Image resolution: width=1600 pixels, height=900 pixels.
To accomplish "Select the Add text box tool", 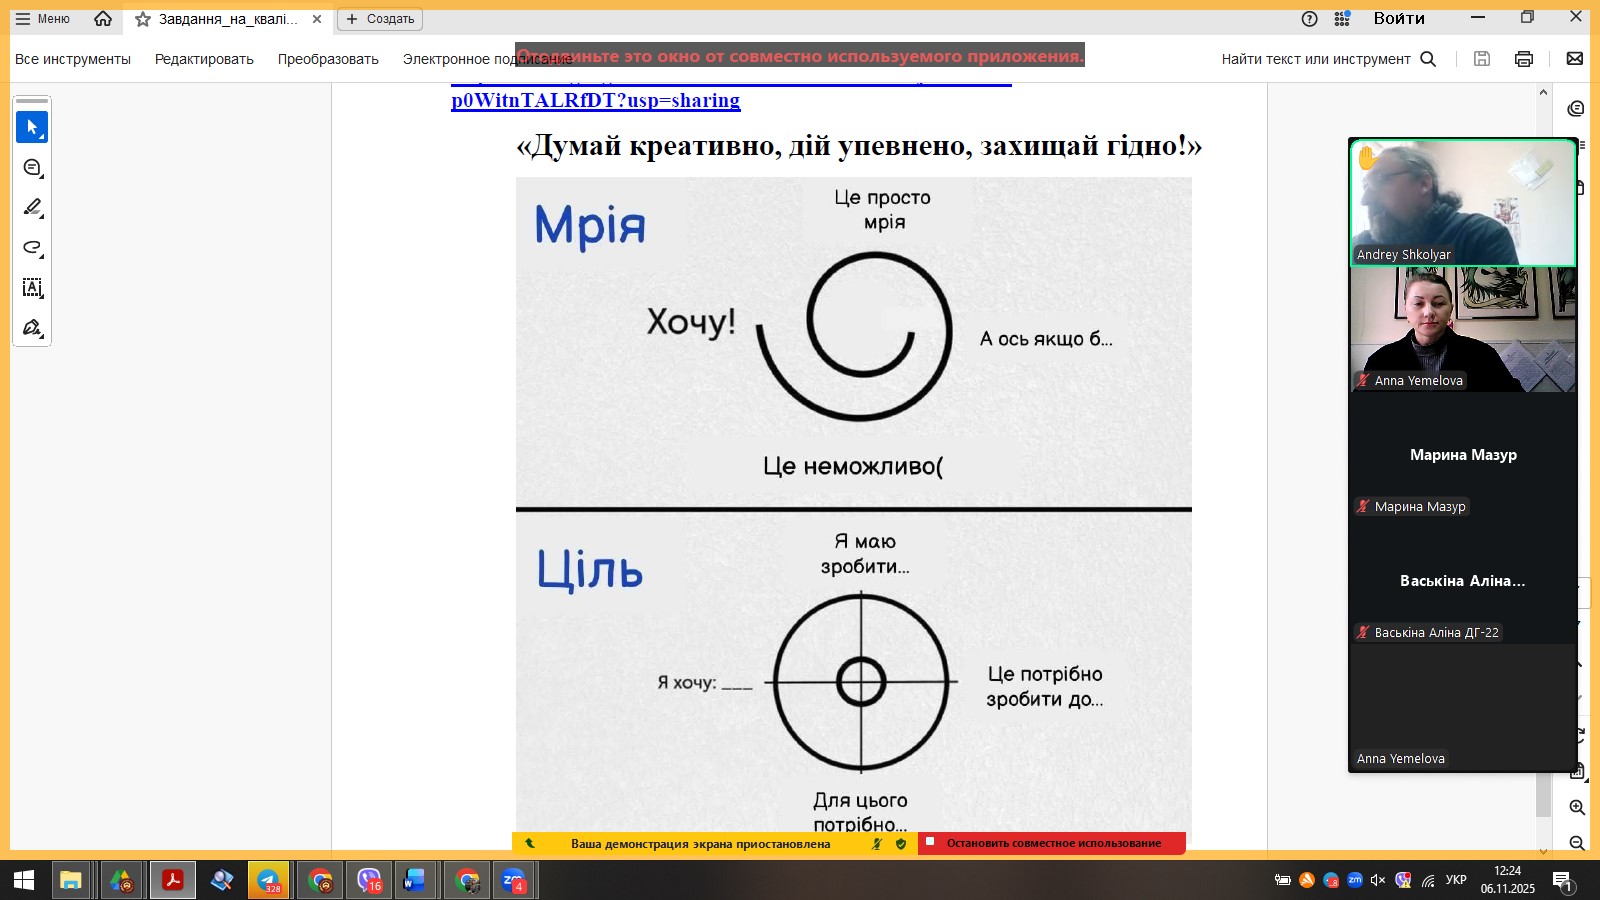I will tap(31, 287).
